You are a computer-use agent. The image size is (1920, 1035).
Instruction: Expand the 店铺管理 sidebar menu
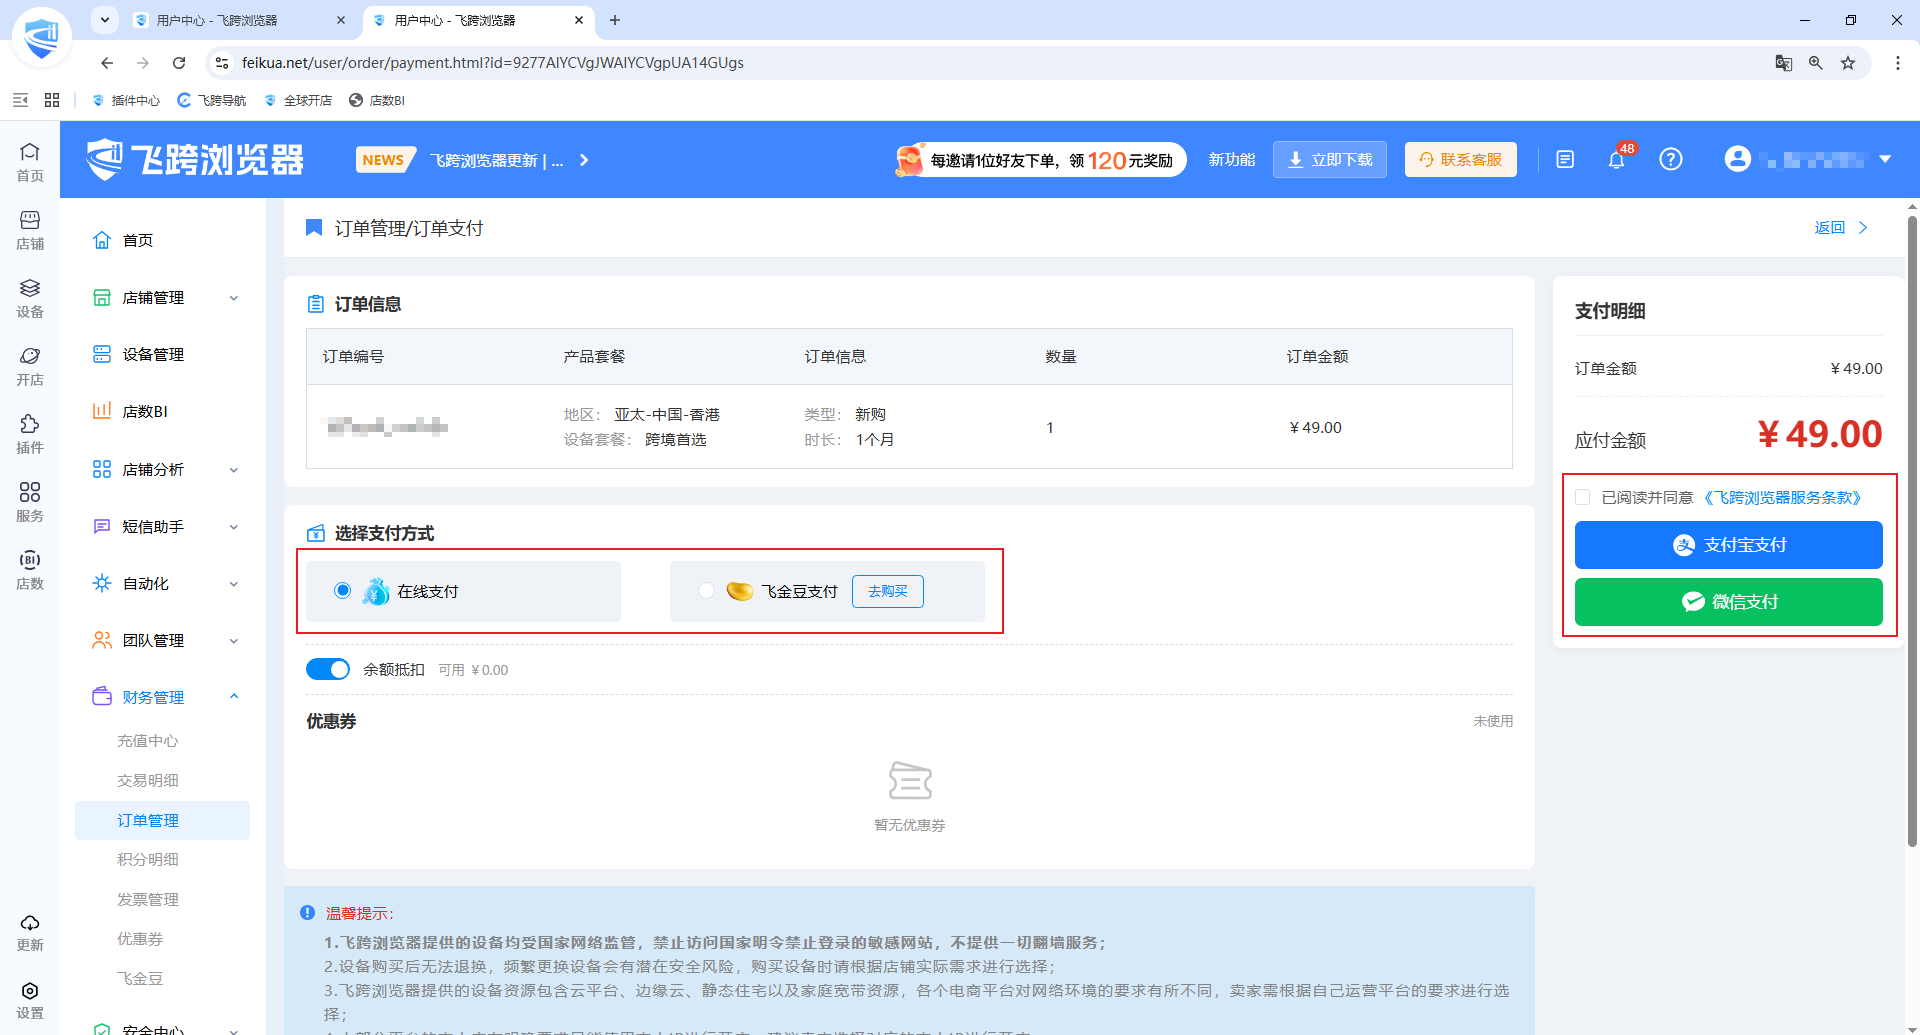coord(167,297)
